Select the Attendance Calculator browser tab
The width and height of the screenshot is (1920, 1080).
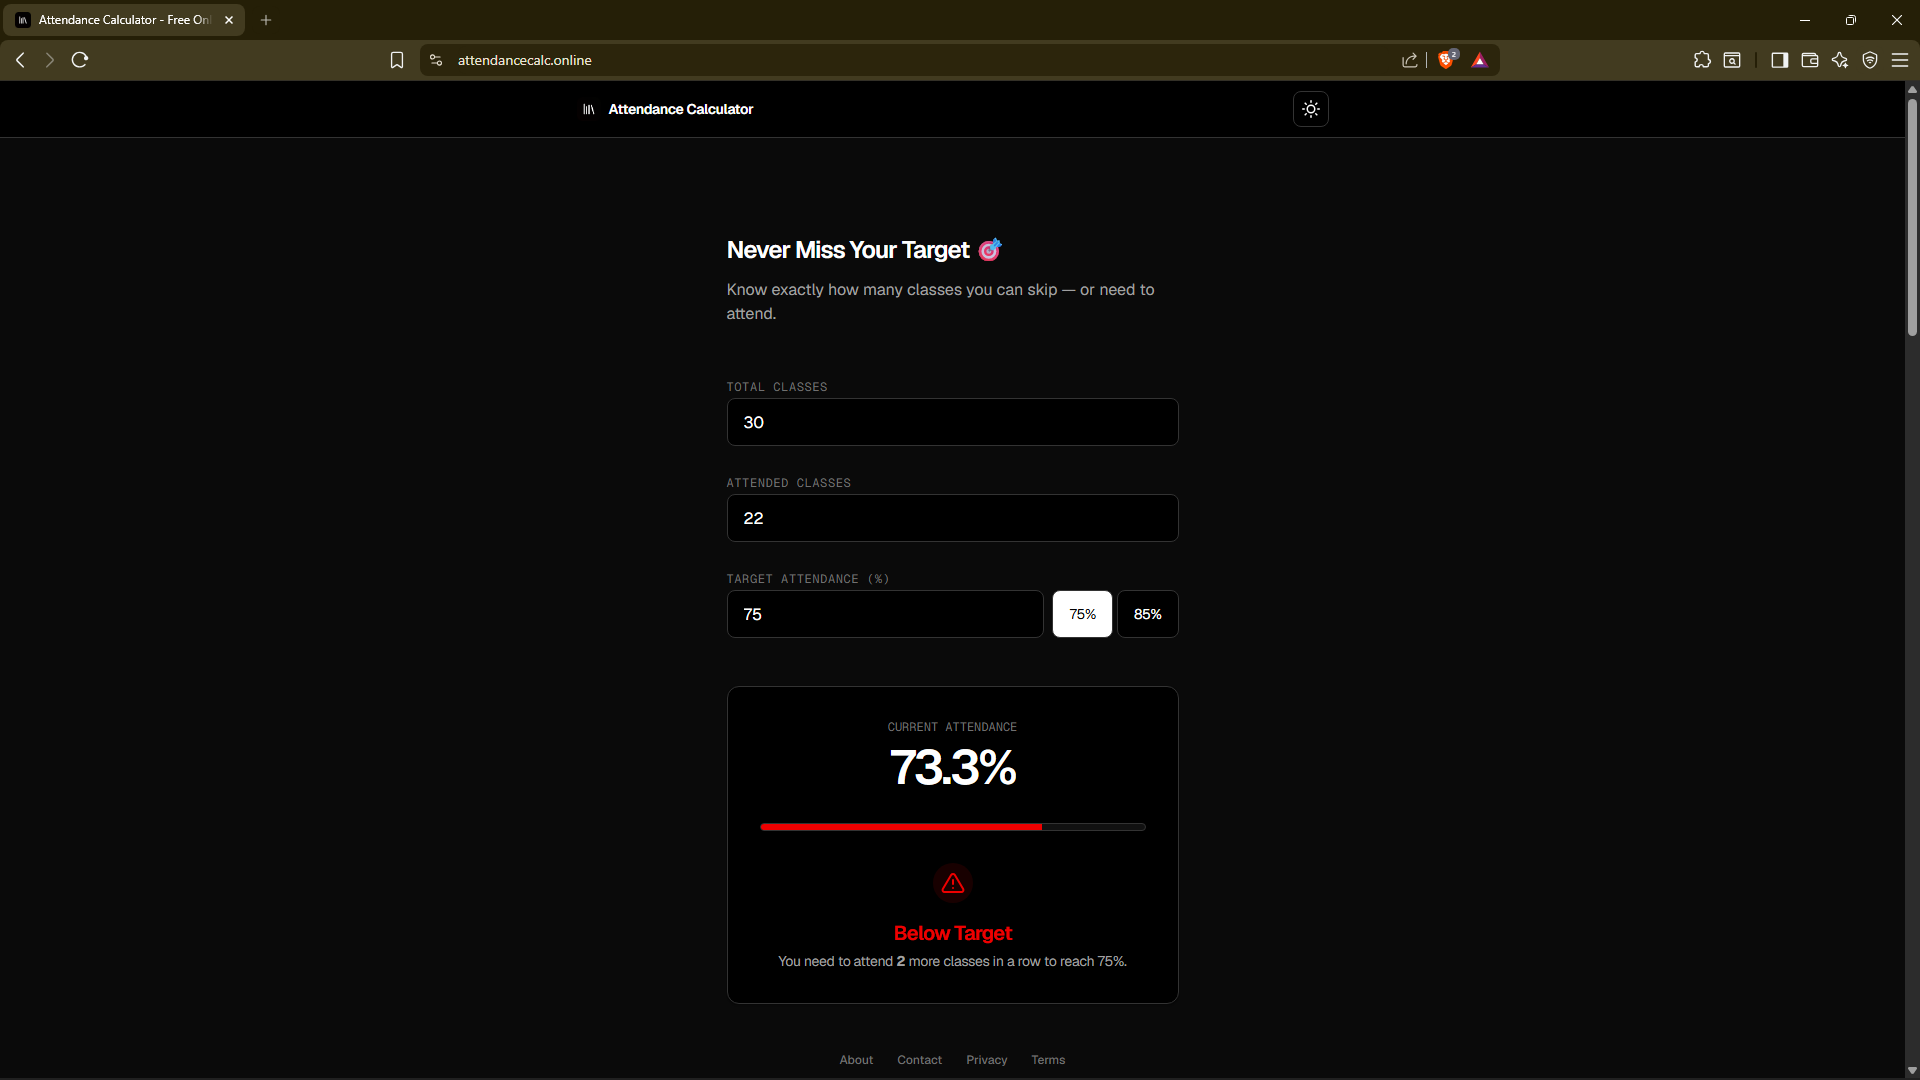point(124,20)
